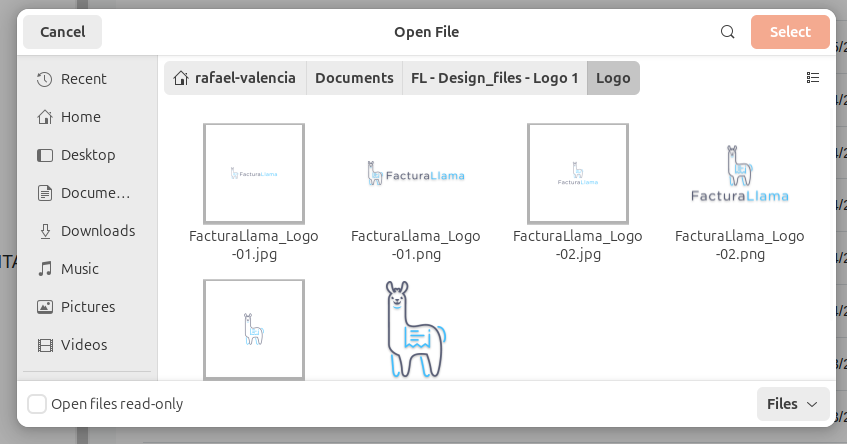Open Documents folder in the sidebar

(x=95, y=193)
